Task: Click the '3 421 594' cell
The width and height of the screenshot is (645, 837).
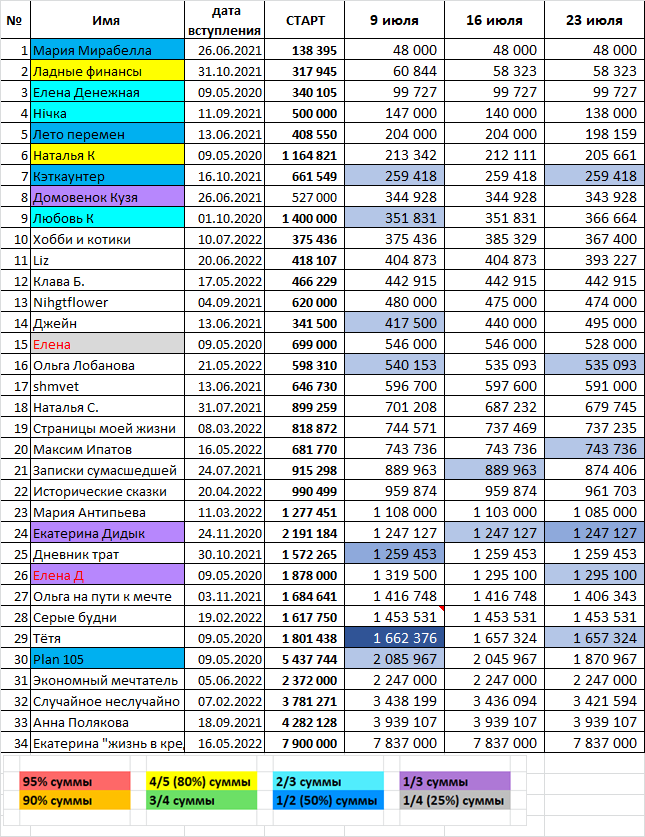Action: tap(594, 701)
